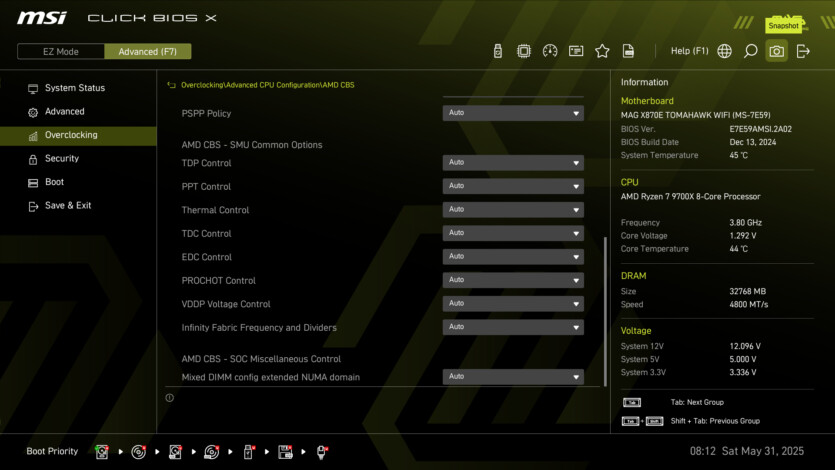
Task: Click the 4800 MT/s DRAM speed value
Action: point(749,304)
